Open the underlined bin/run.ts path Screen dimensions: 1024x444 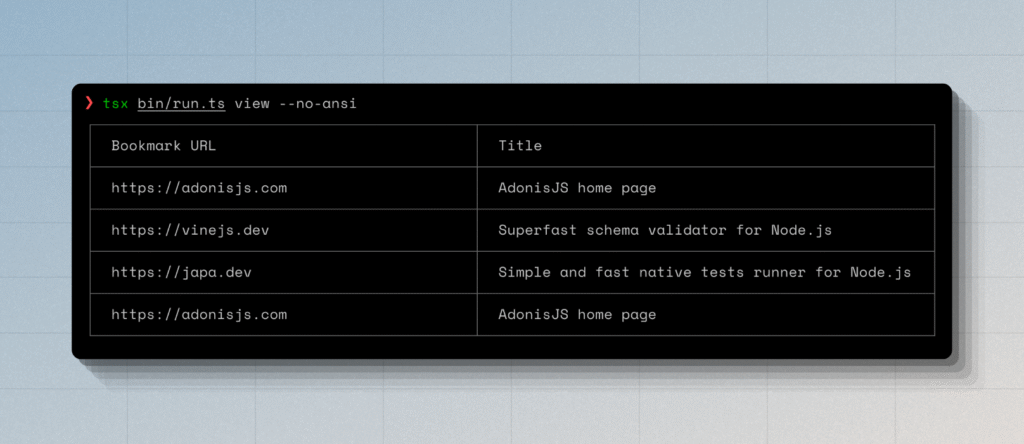tap(181, 104)
